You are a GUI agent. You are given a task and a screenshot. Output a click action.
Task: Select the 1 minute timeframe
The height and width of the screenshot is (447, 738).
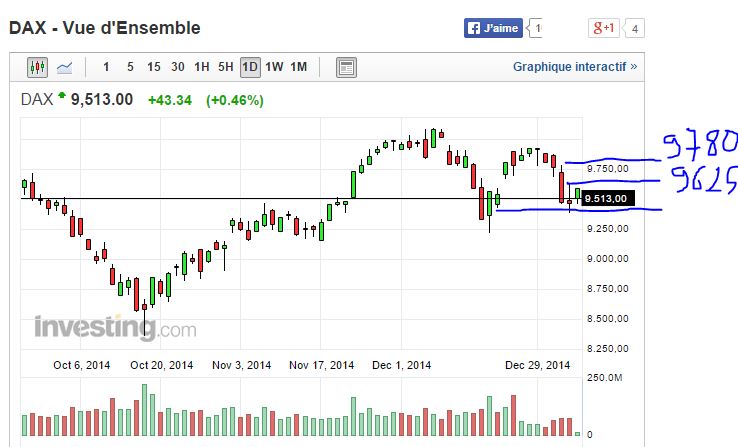pos(106,68)
